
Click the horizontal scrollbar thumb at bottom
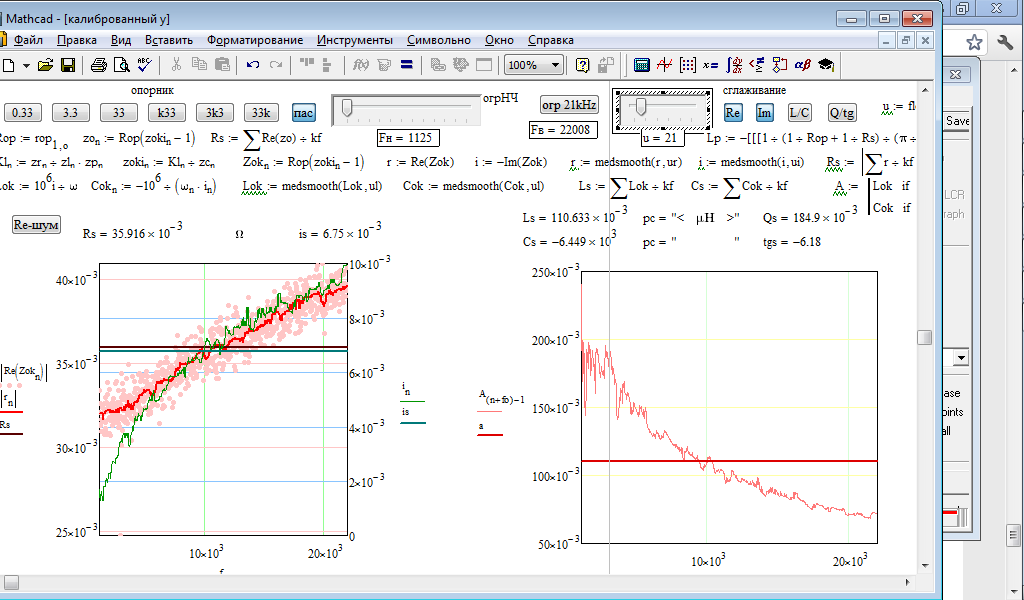[x=11, y=582]
